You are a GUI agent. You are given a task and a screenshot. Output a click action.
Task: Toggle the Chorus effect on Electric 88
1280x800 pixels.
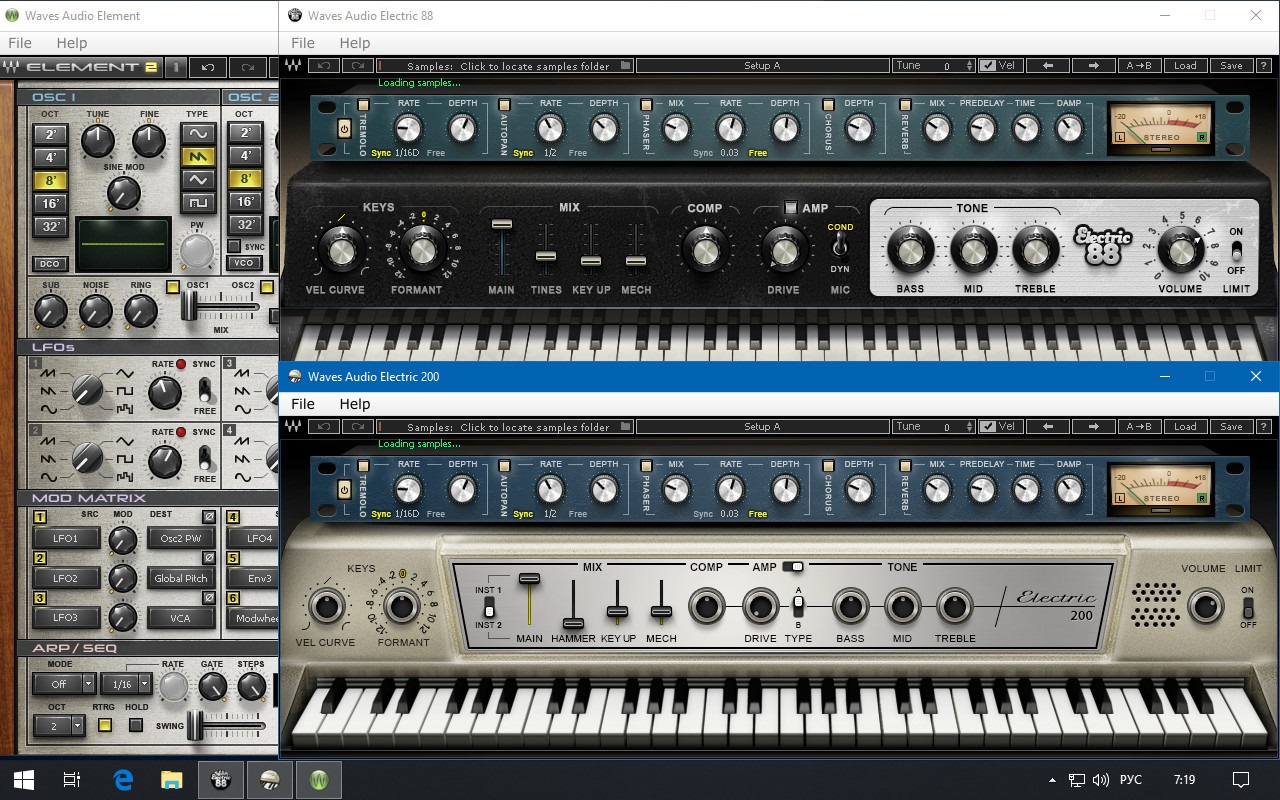point(828,105)
